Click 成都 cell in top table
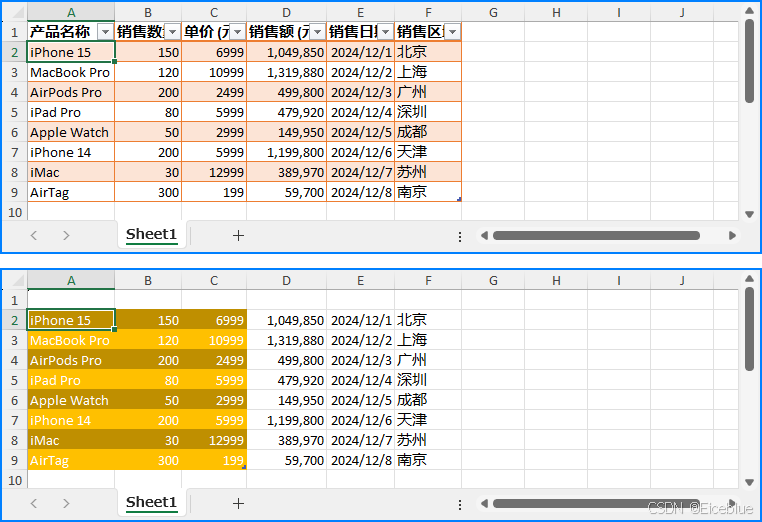Screen dimensions: 762x522 tap(428, 132)
